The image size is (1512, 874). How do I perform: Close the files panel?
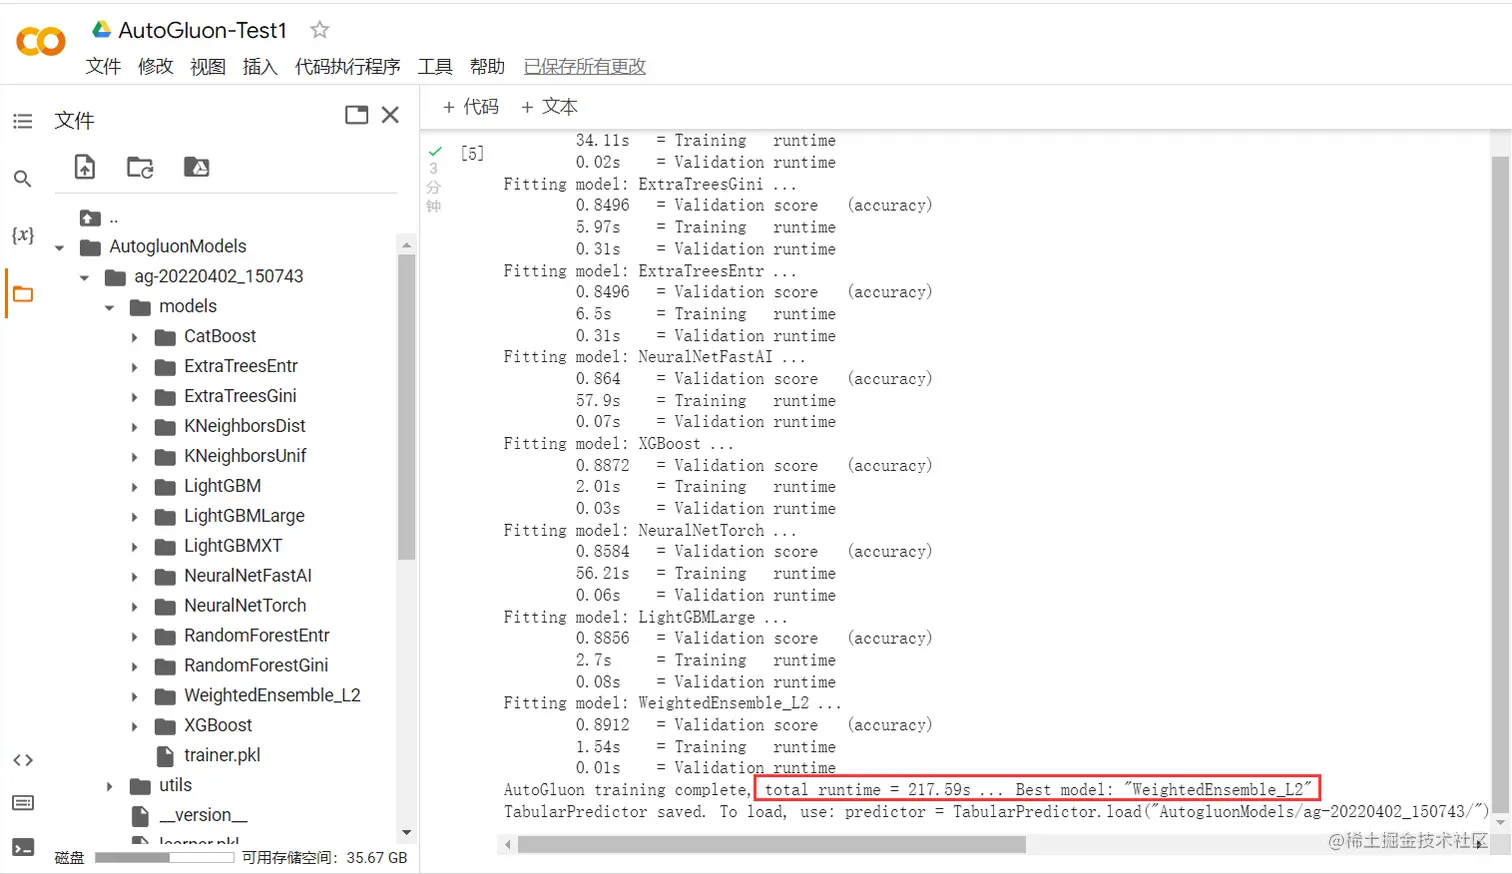pos(390,115)
